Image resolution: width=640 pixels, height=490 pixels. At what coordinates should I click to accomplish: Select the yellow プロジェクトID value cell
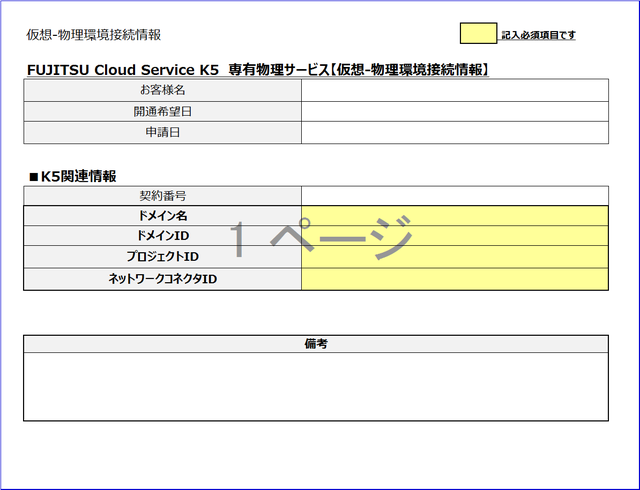pos(455,257)
